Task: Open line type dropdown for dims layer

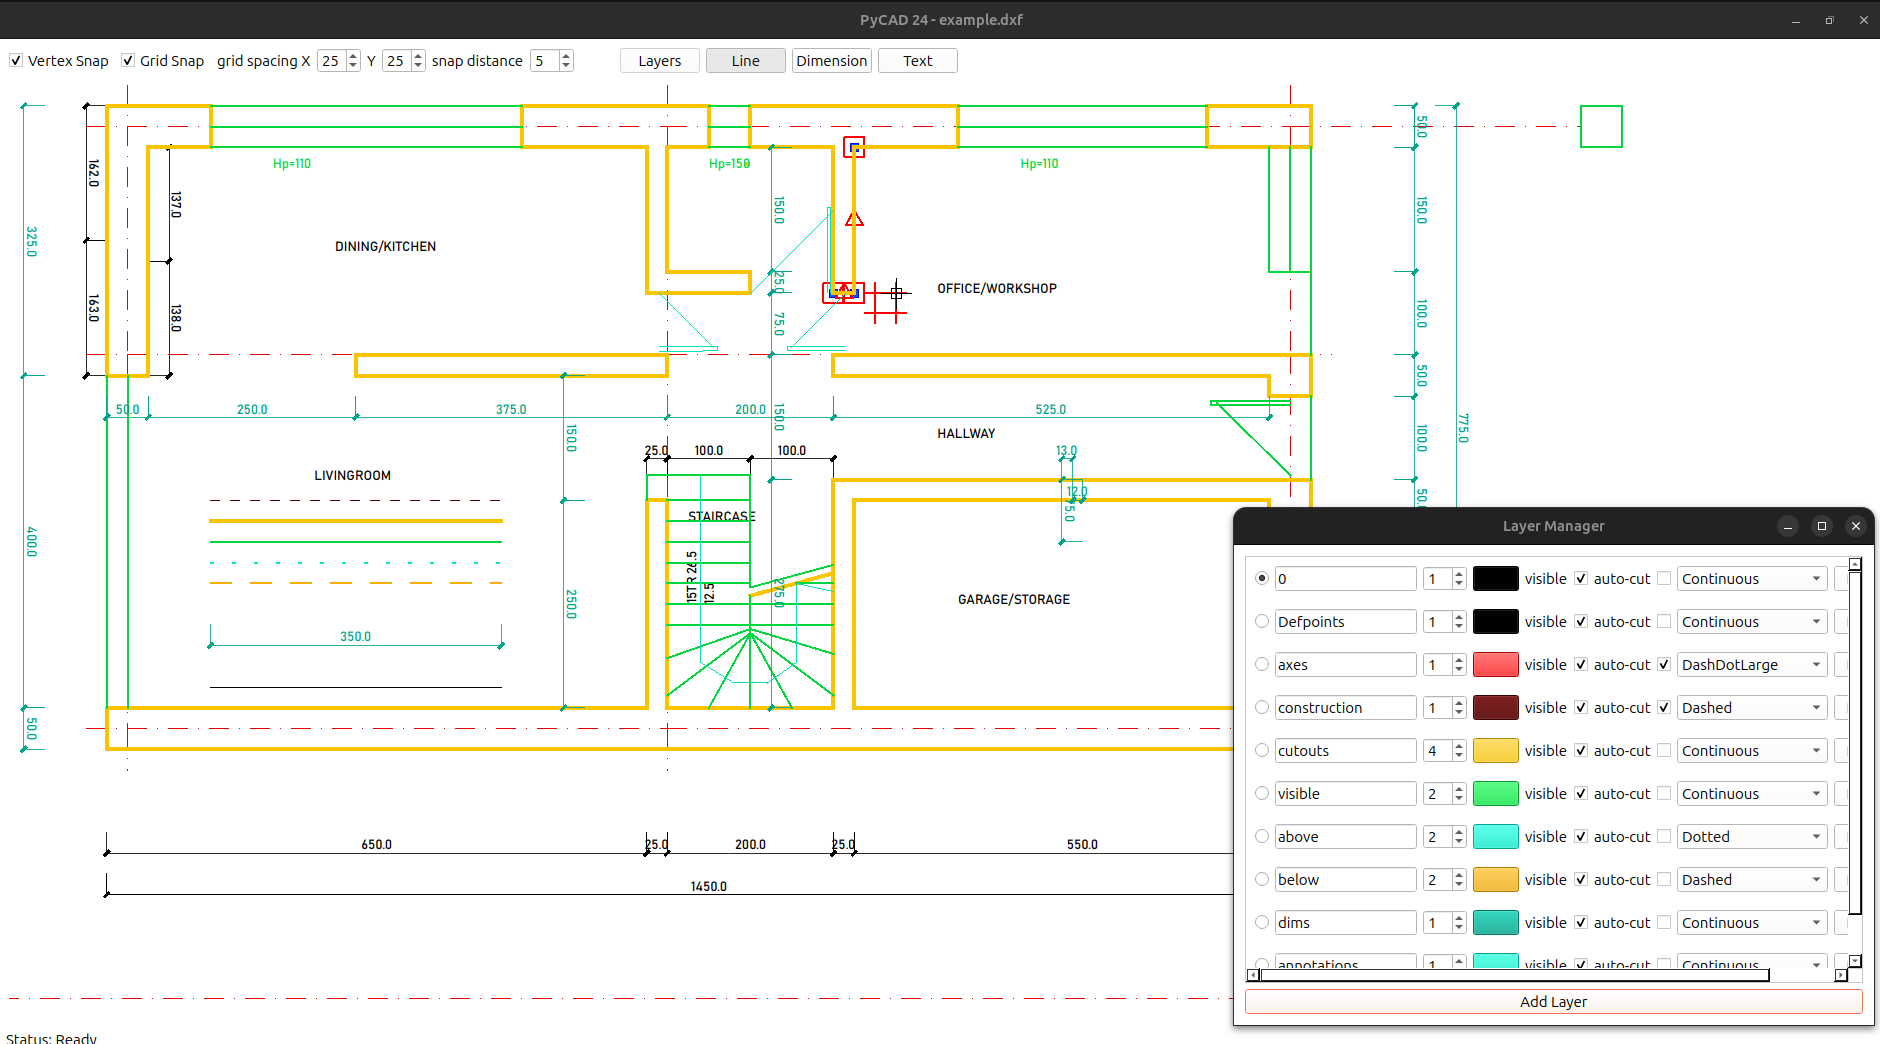Action: (x=1752, y=922)
